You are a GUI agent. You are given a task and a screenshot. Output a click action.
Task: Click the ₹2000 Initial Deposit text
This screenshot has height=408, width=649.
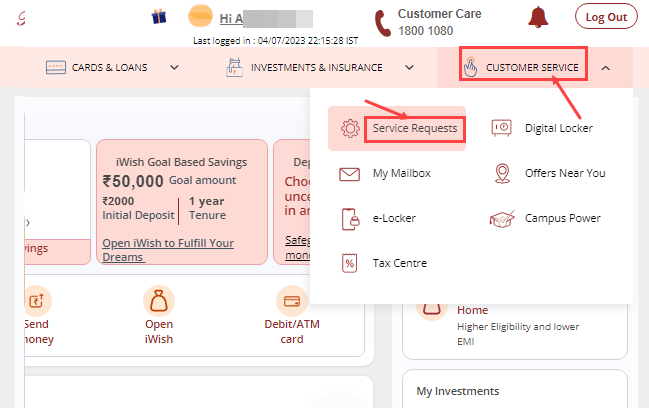[x=138, y=208]
